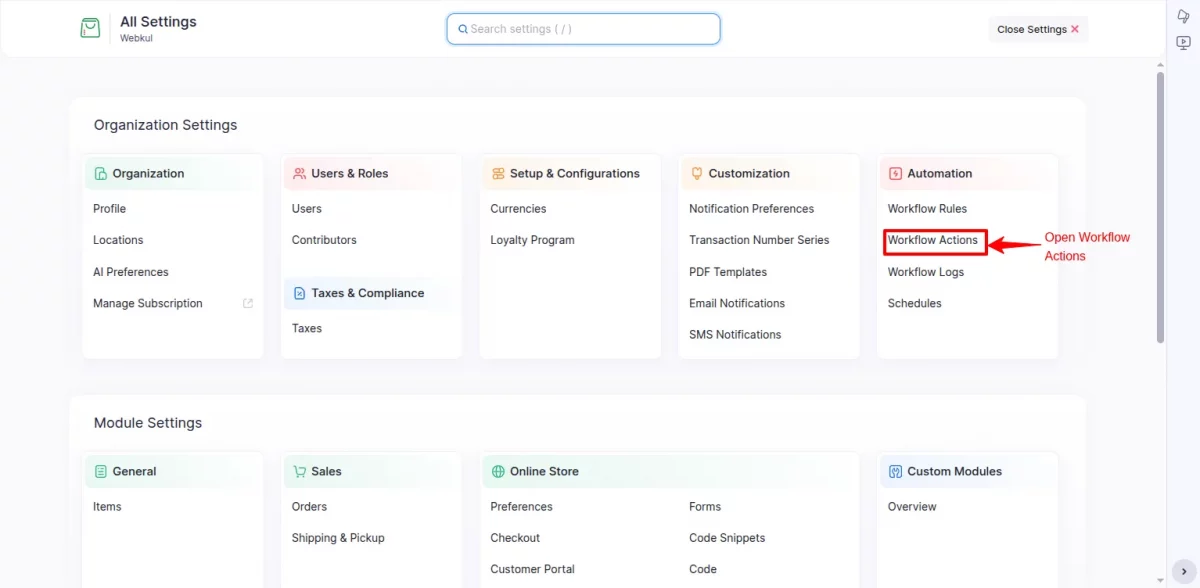
Task: Open Locations settings
Action: (x=118, y=240)
